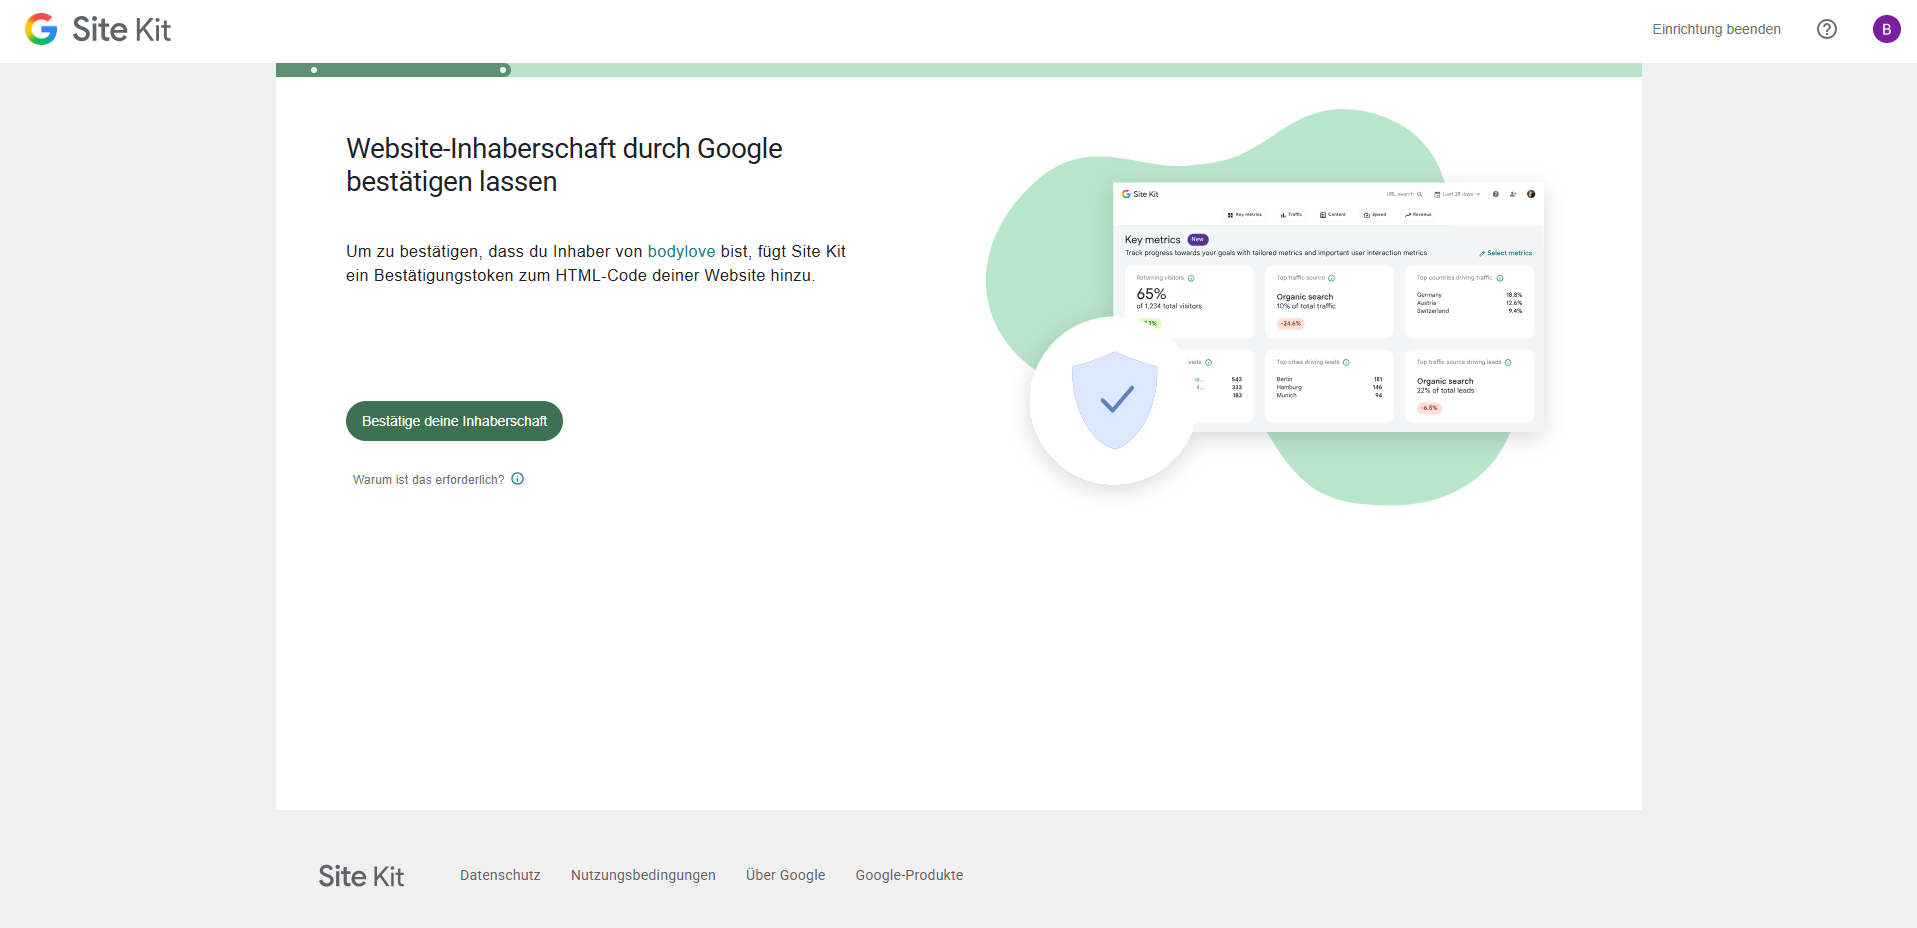
Task: Open the bodylove site link
Action: 681,251
